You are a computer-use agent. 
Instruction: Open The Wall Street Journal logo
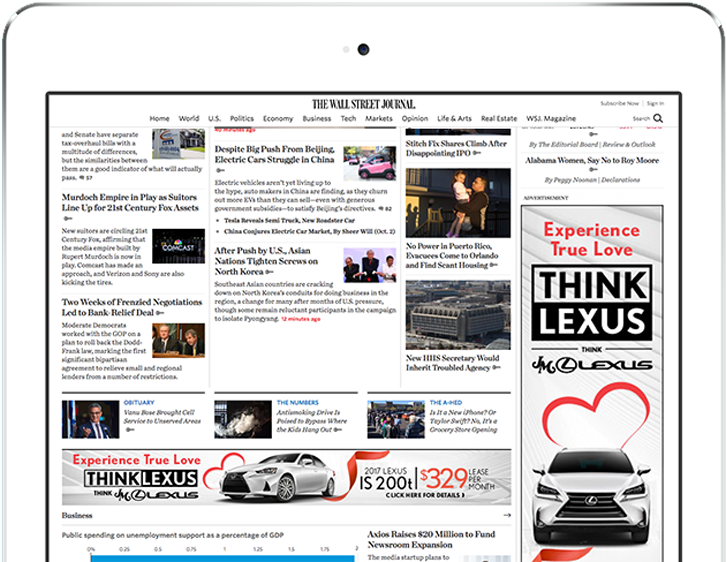pos(364,104)
